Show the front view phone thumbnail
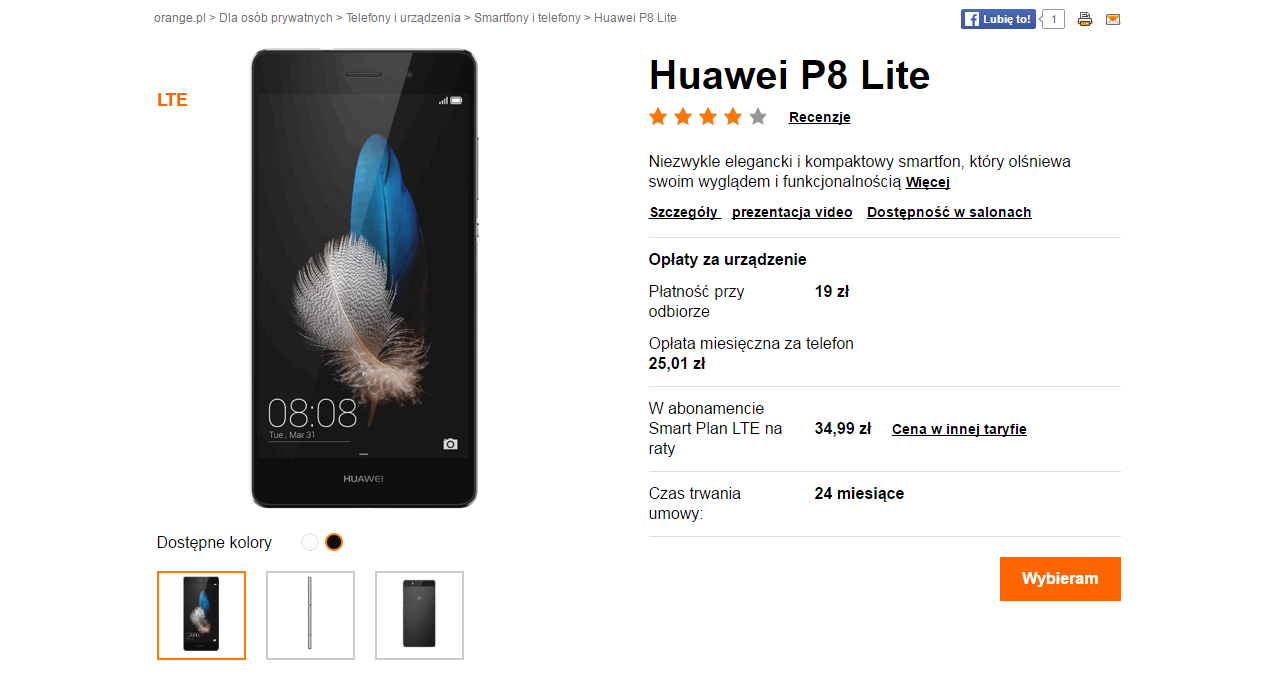This screenshot has width=1268, height=691. point(201,615)
